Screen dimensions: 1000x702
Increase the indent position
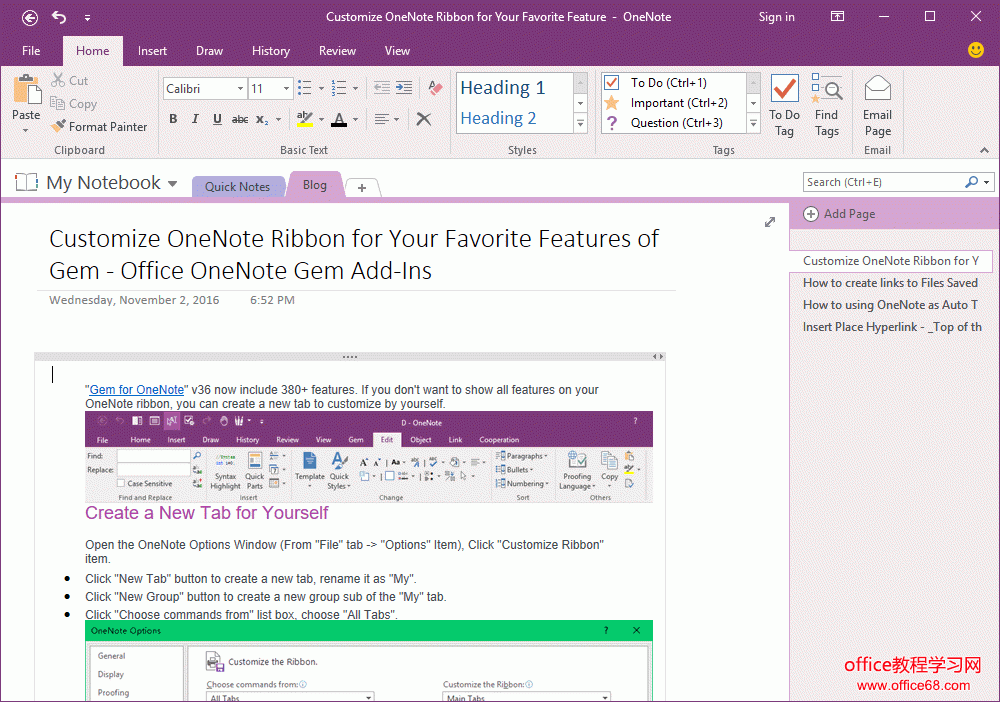(404, 88)
